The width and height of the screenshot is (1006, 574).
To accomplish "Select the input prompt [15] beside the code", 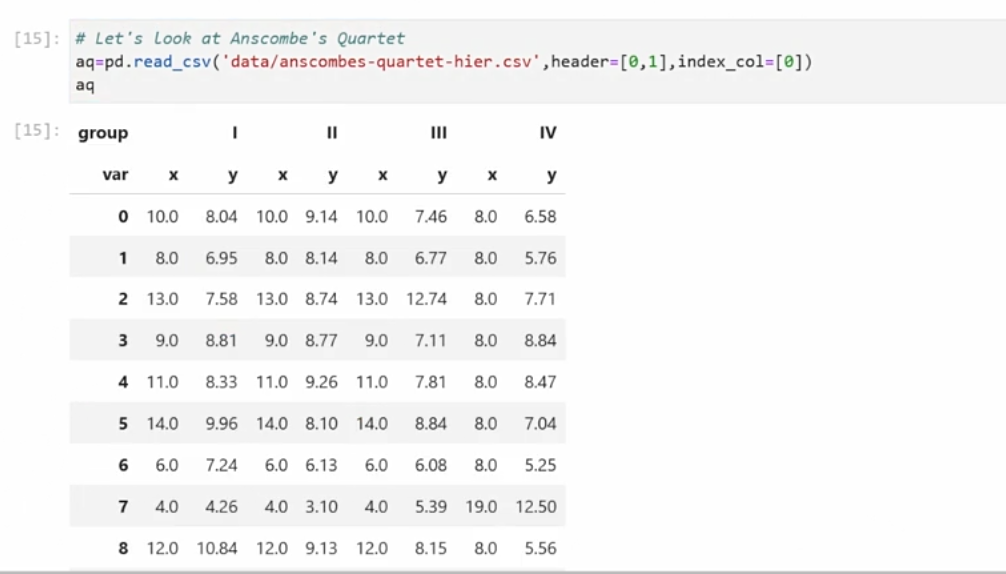I will point(37,38).
